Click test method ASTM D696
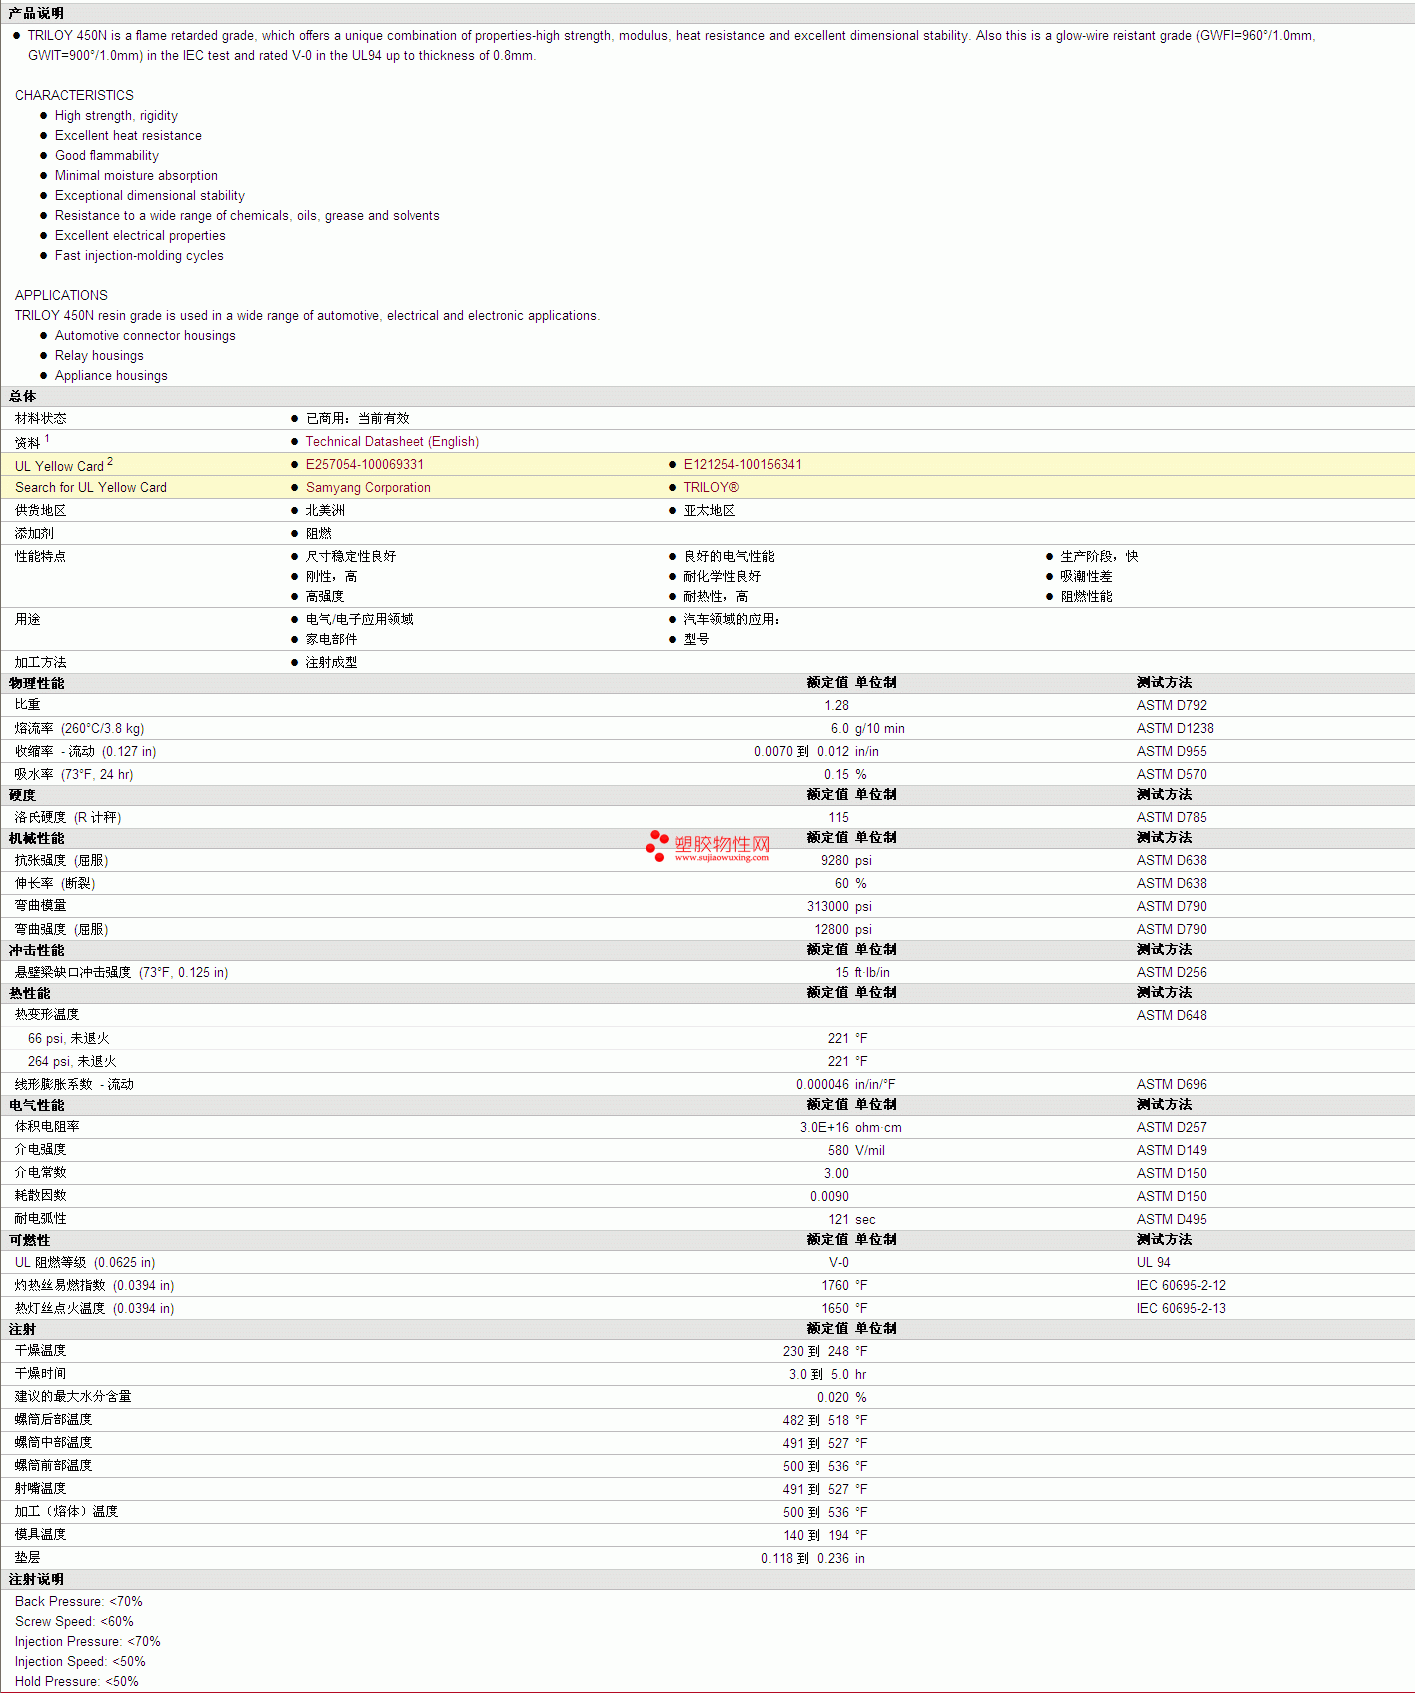 click(x=1172, y=1085)
